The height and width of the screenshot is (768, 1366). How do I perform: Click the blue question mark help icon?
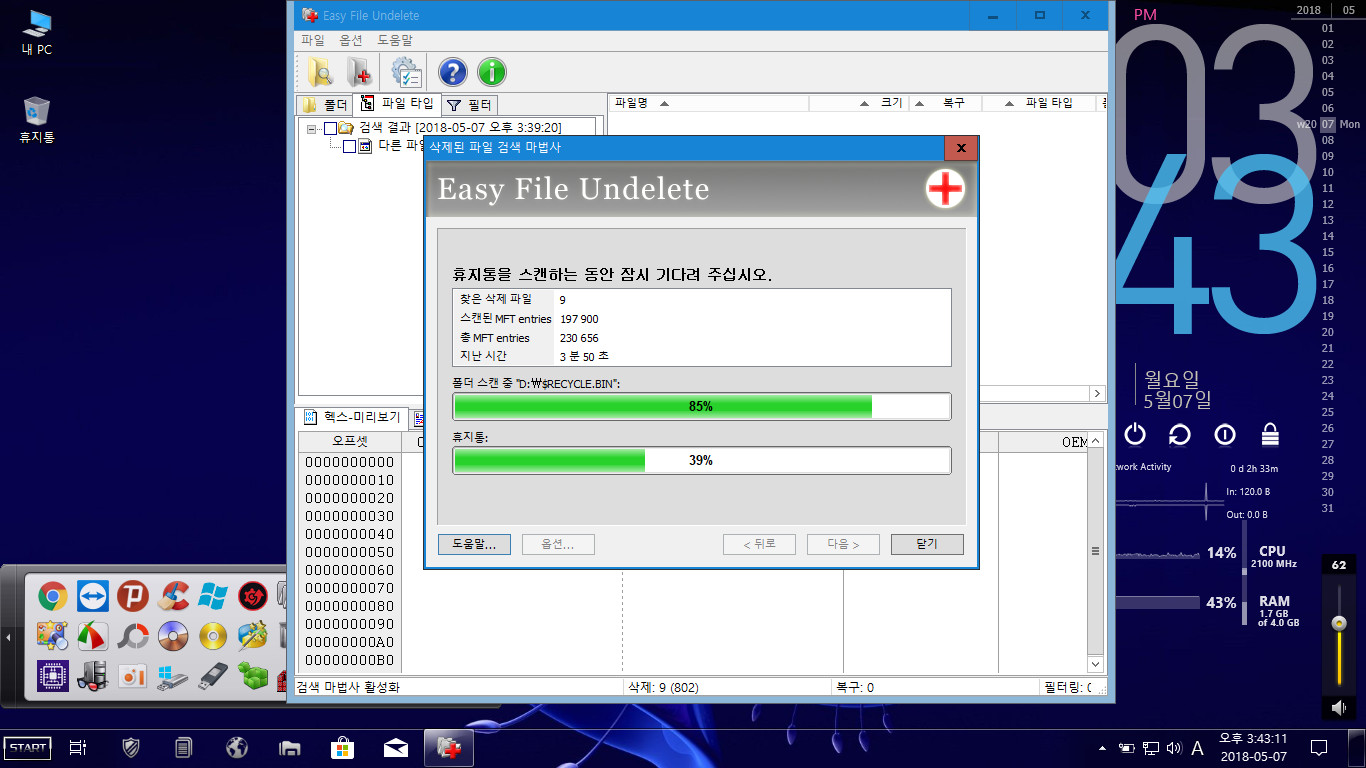click(x=453, y=72)
